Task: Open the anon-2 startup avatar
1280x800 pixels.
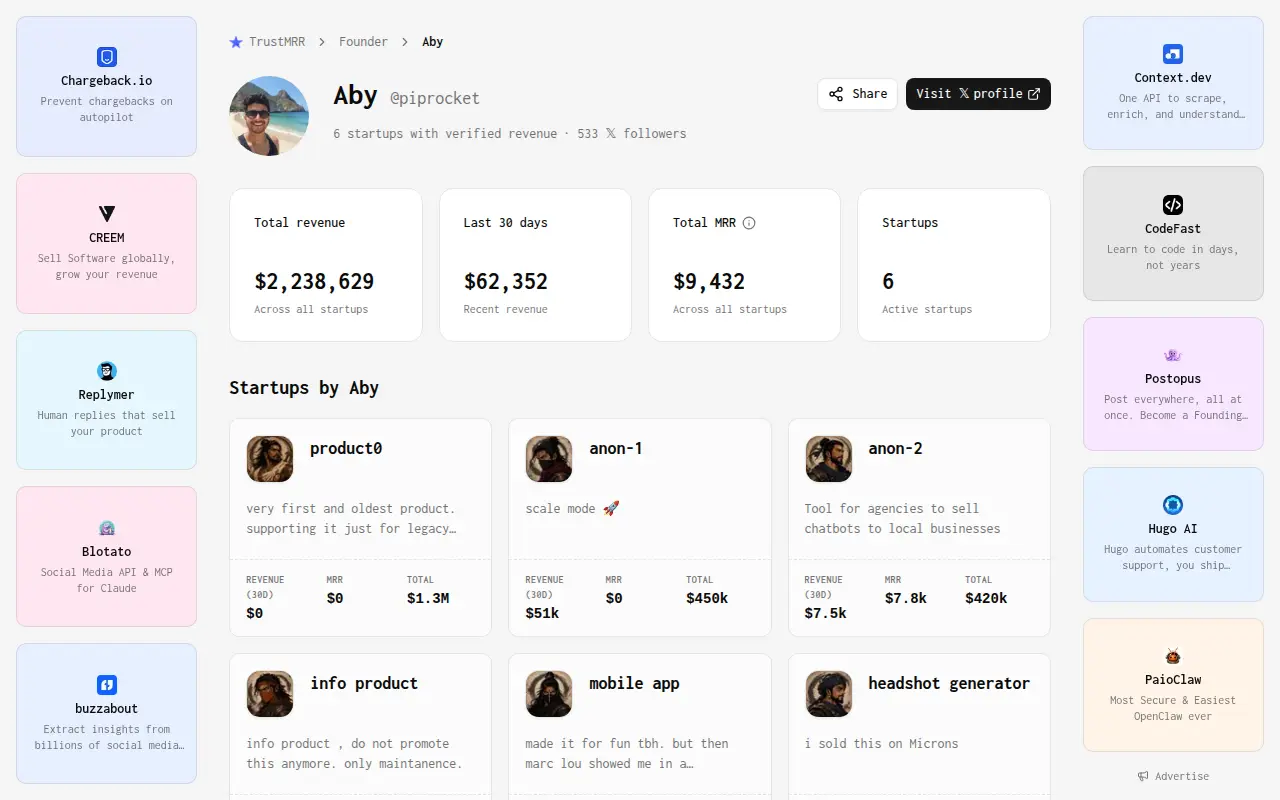Action: pos(829,459)
